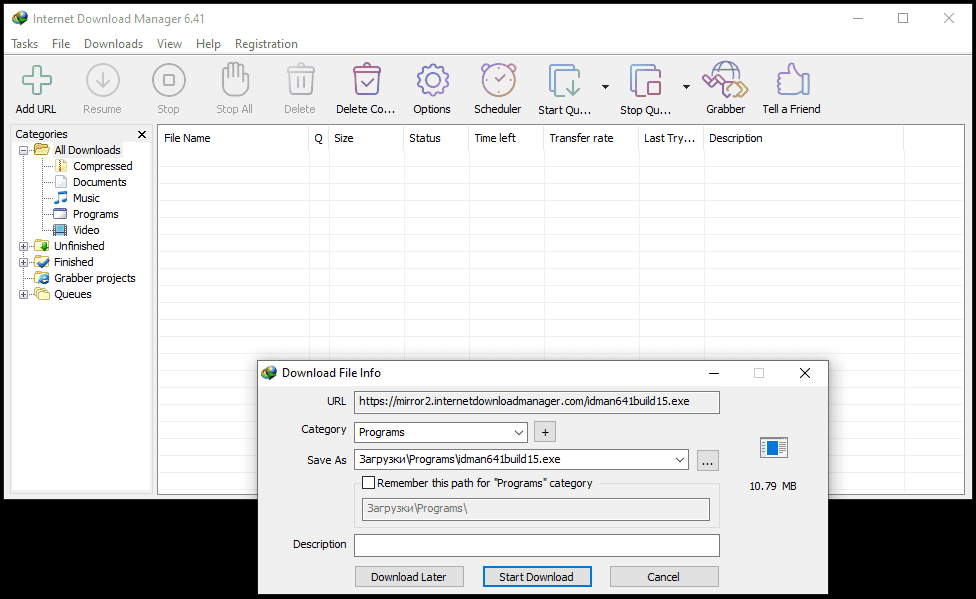Collapse the All Downloads tree node
The width and height of the screenshot is (976, 599).
click(x=24, y=150)
